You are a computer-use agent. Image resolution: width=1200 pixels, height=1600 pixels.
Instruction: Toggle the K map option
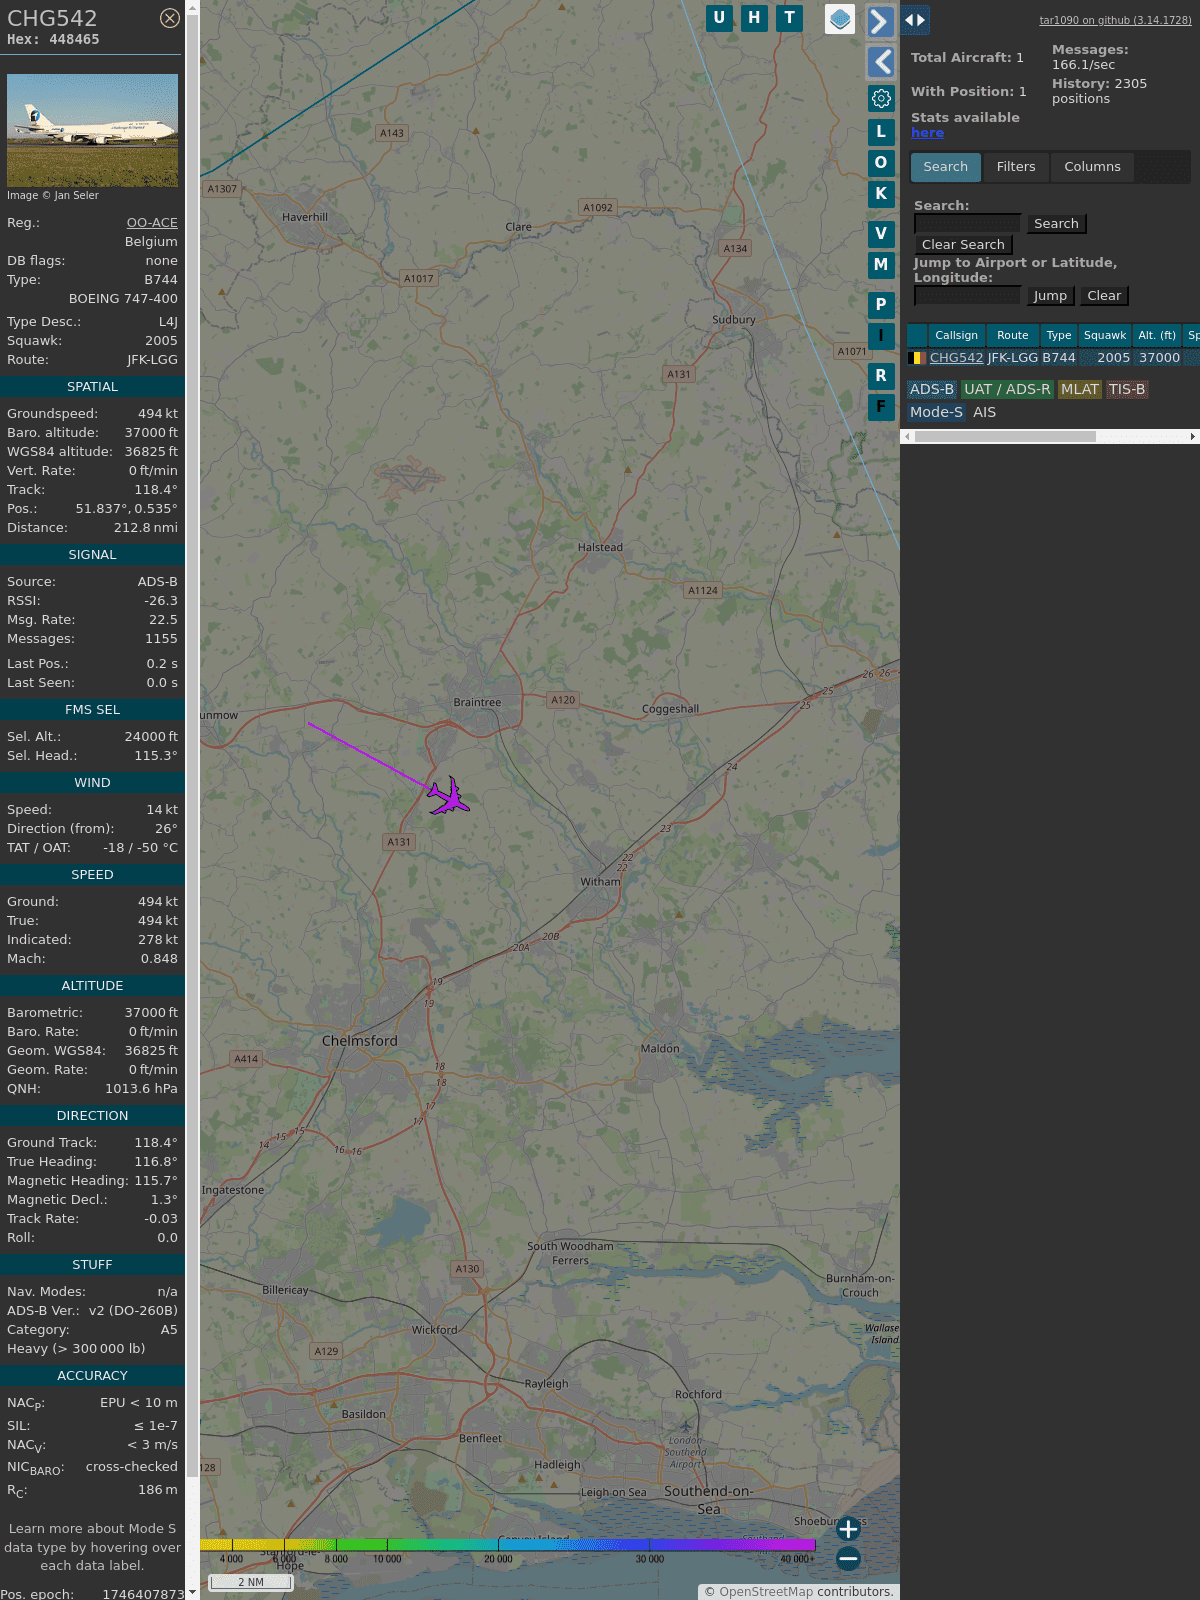coord(881,194)
